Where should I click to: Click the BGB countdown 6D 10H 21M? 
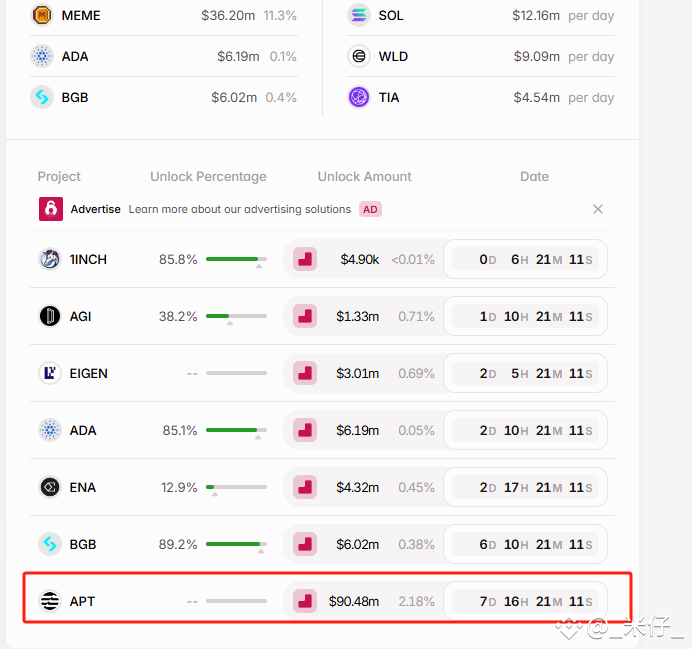pyautogui.click(x=525, y=544)
